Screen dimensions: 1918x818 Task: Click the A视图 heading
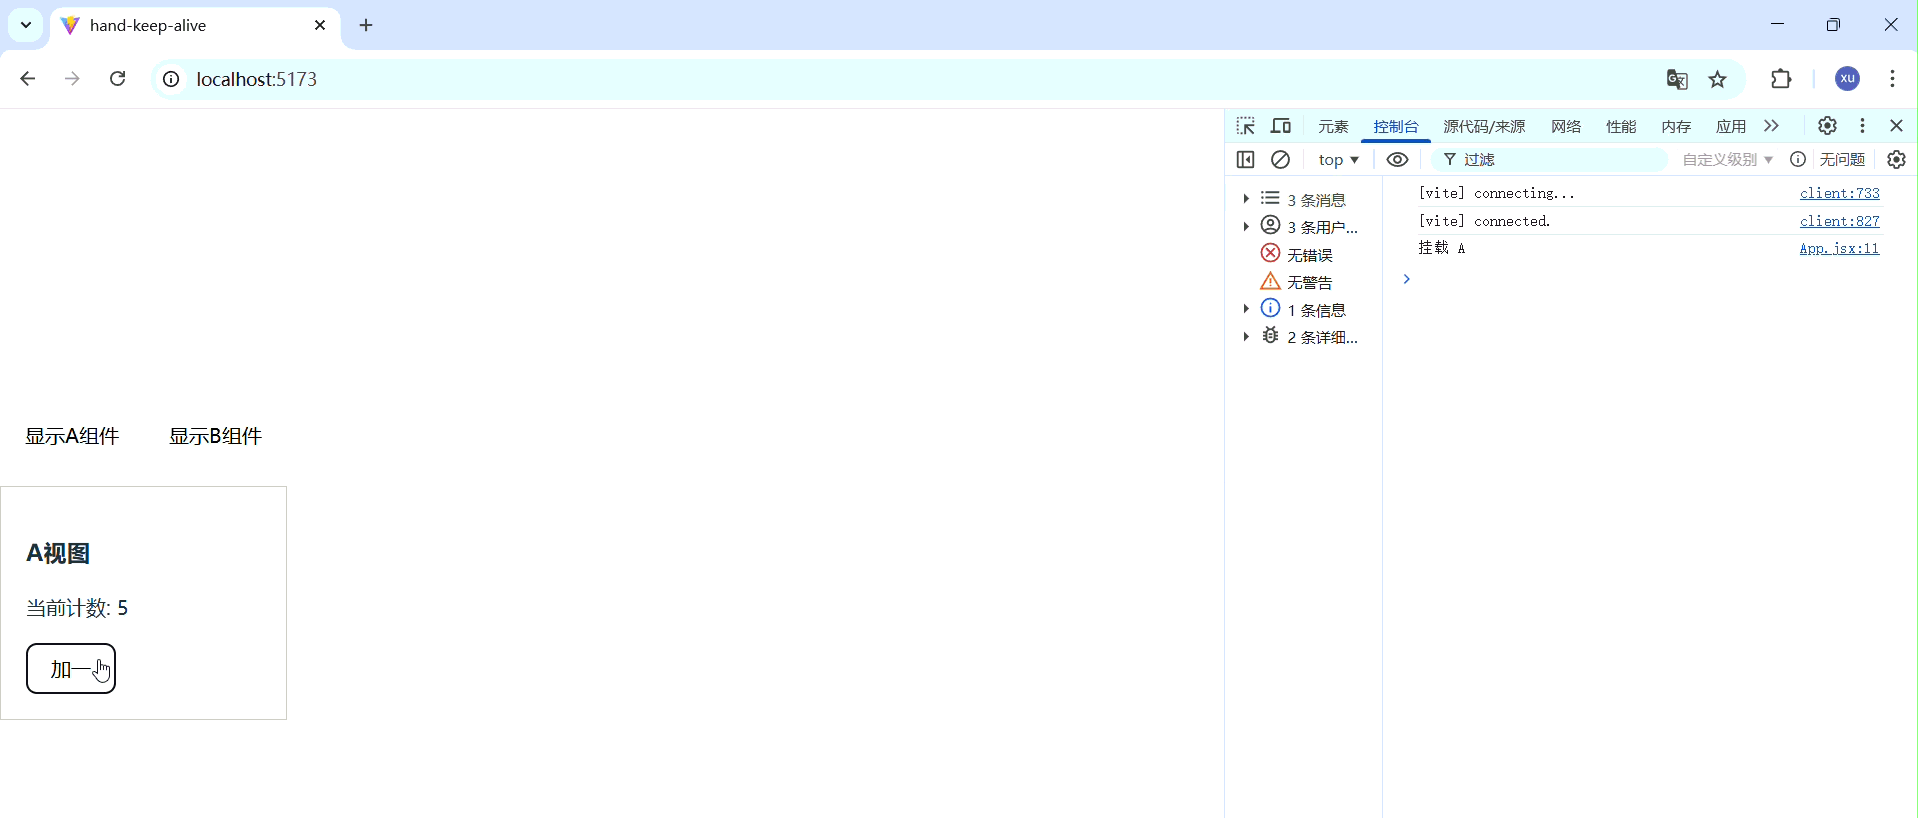(58, 553)
